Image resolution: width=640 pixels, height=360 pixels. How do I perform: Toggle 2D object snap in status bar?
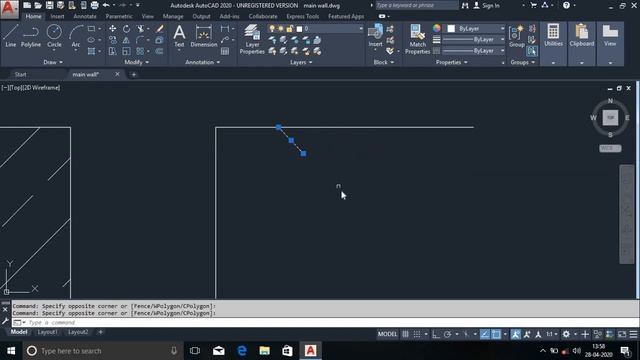[x=496, y=334]
